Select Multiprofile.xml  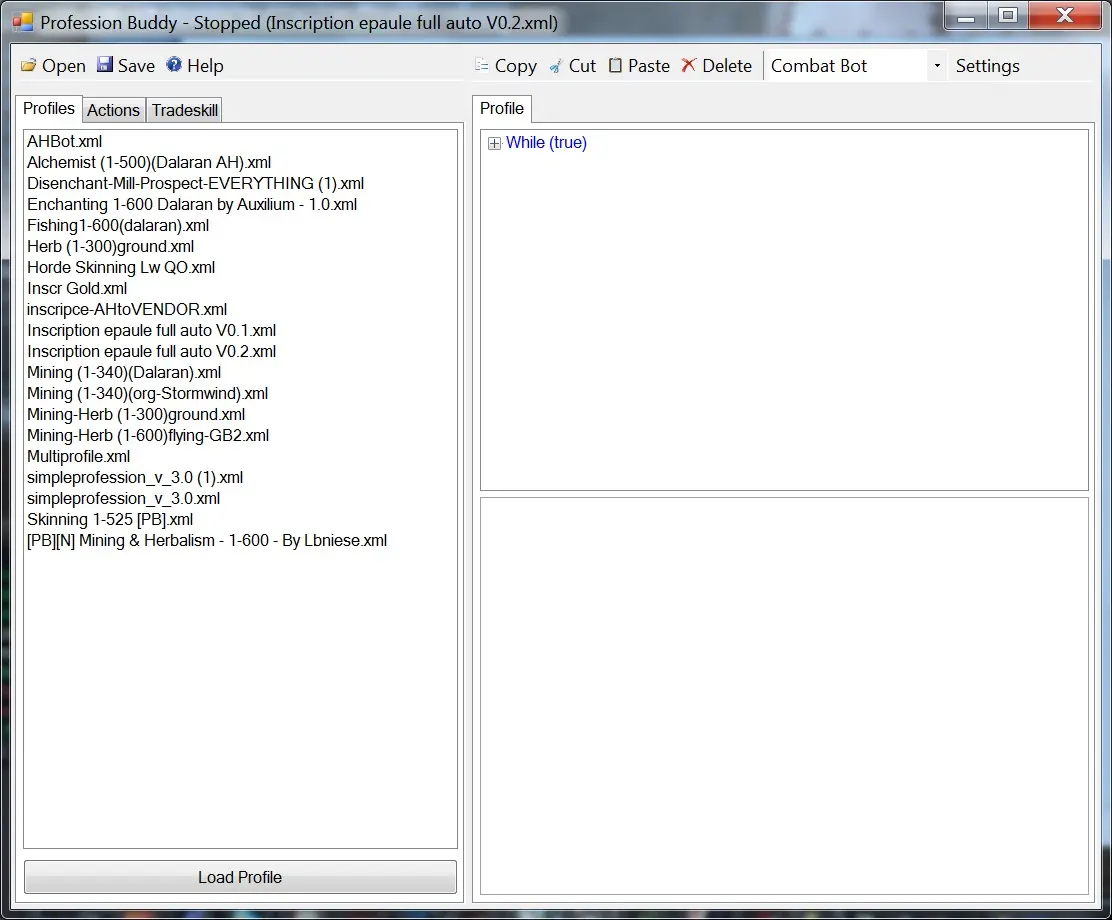(79, 456)
